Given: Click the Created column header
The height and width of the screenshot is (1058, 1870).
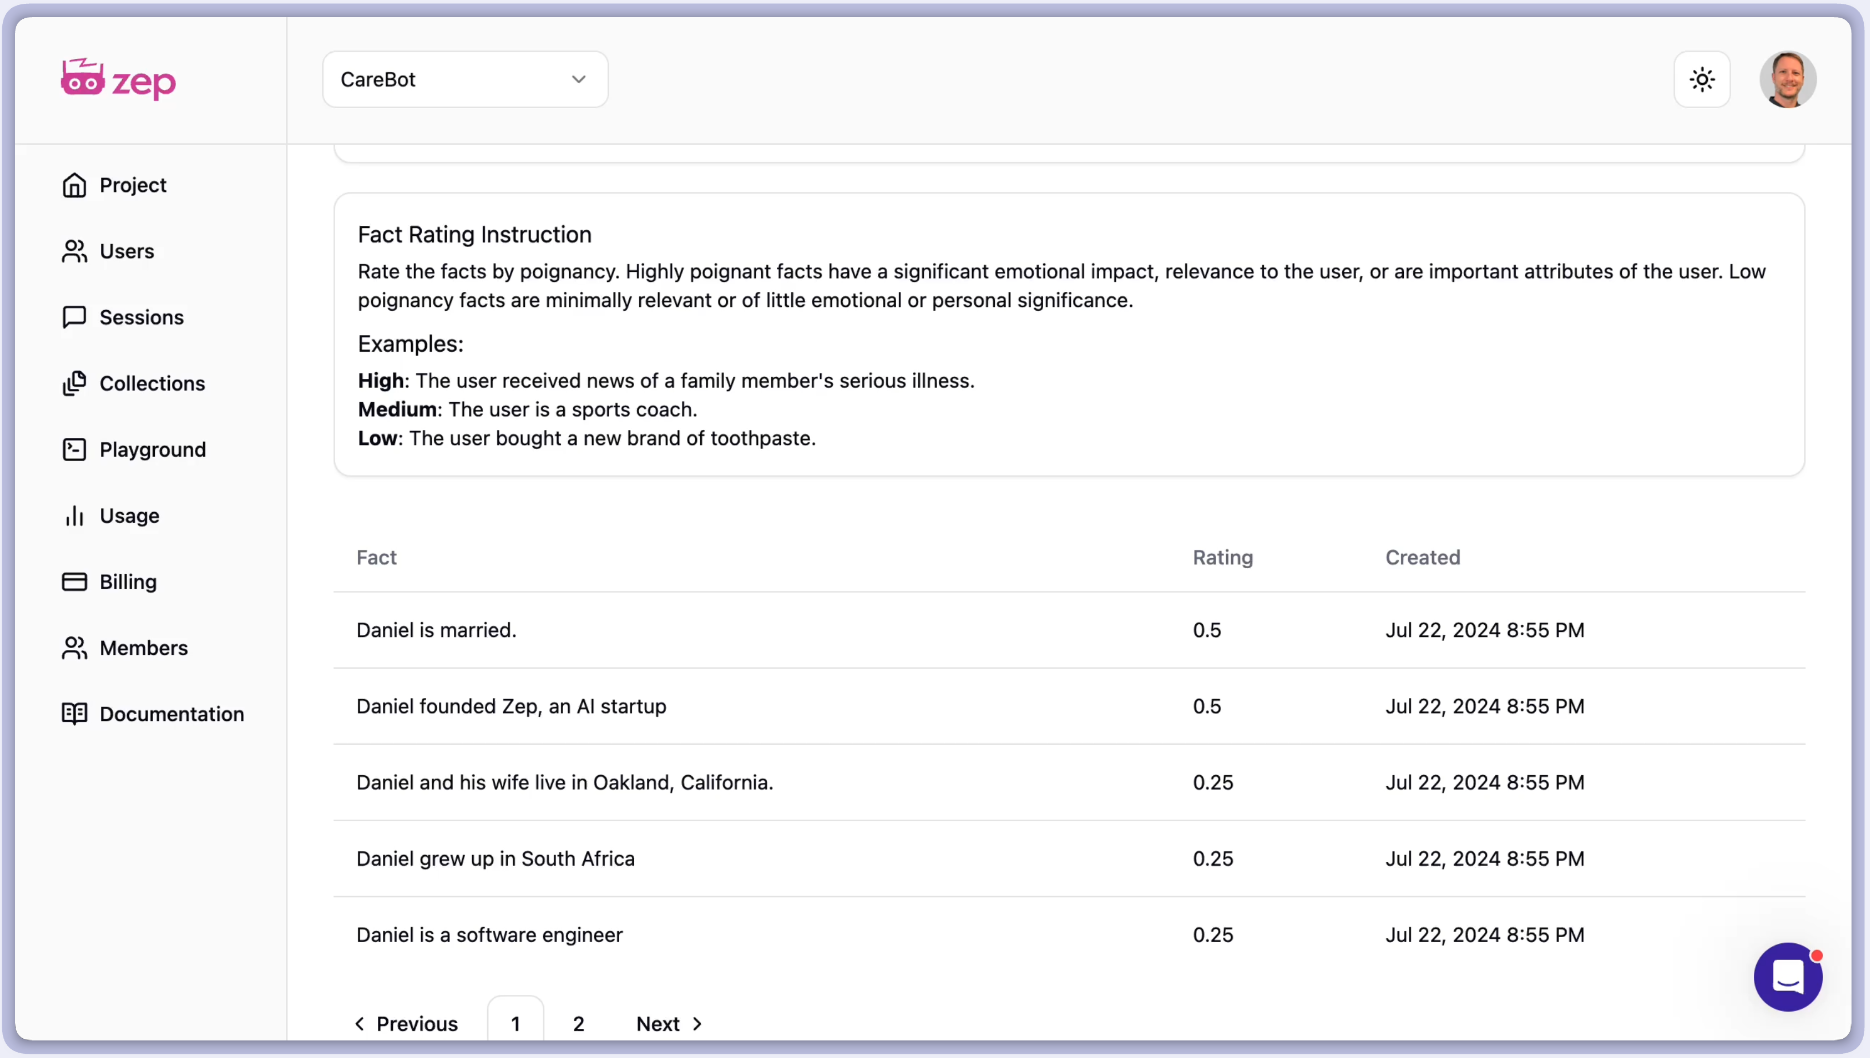Looking at the screenshot, I should 1422,557.
